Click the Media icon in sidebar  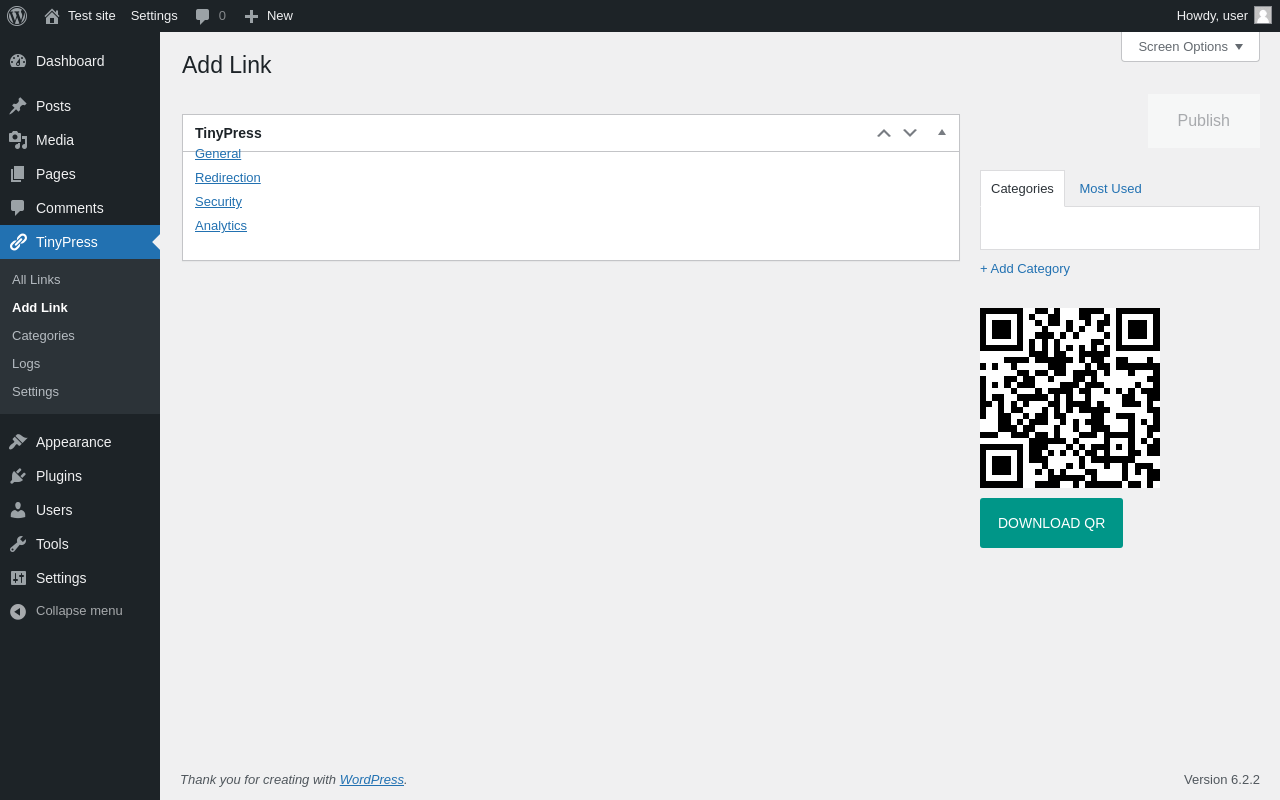[x=18, y=140]
